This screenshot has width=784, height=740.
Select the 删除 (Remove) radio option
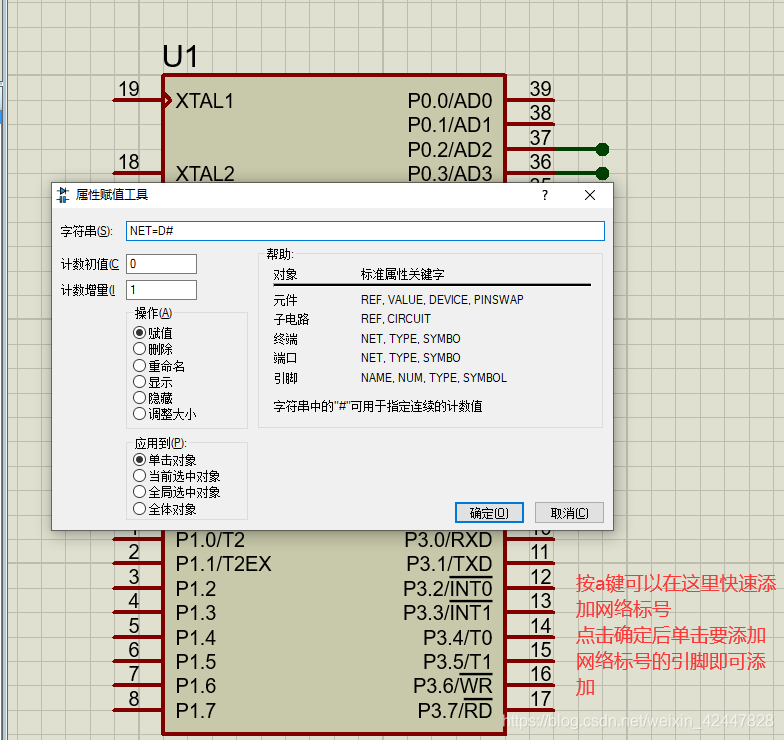tap(153, 349)
